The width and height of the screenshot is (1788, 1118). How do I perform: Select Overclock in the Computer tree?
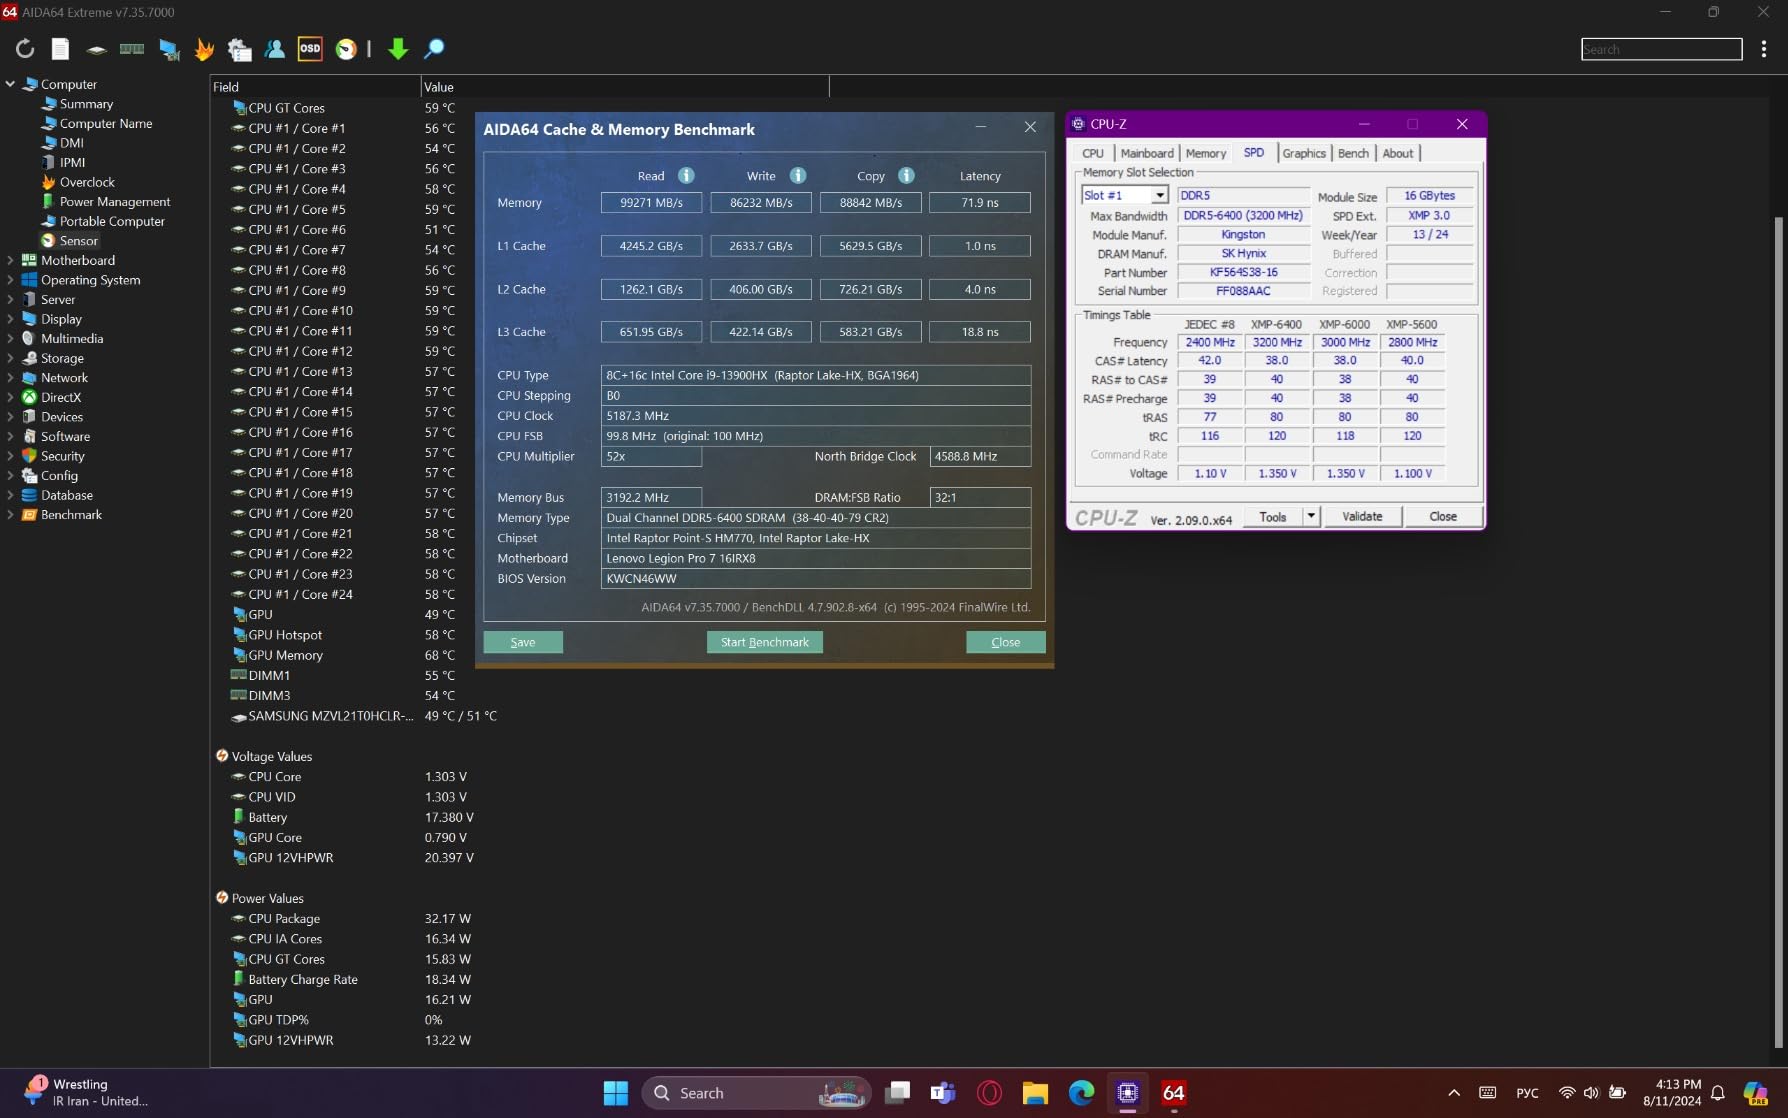[x=87, y=182]
